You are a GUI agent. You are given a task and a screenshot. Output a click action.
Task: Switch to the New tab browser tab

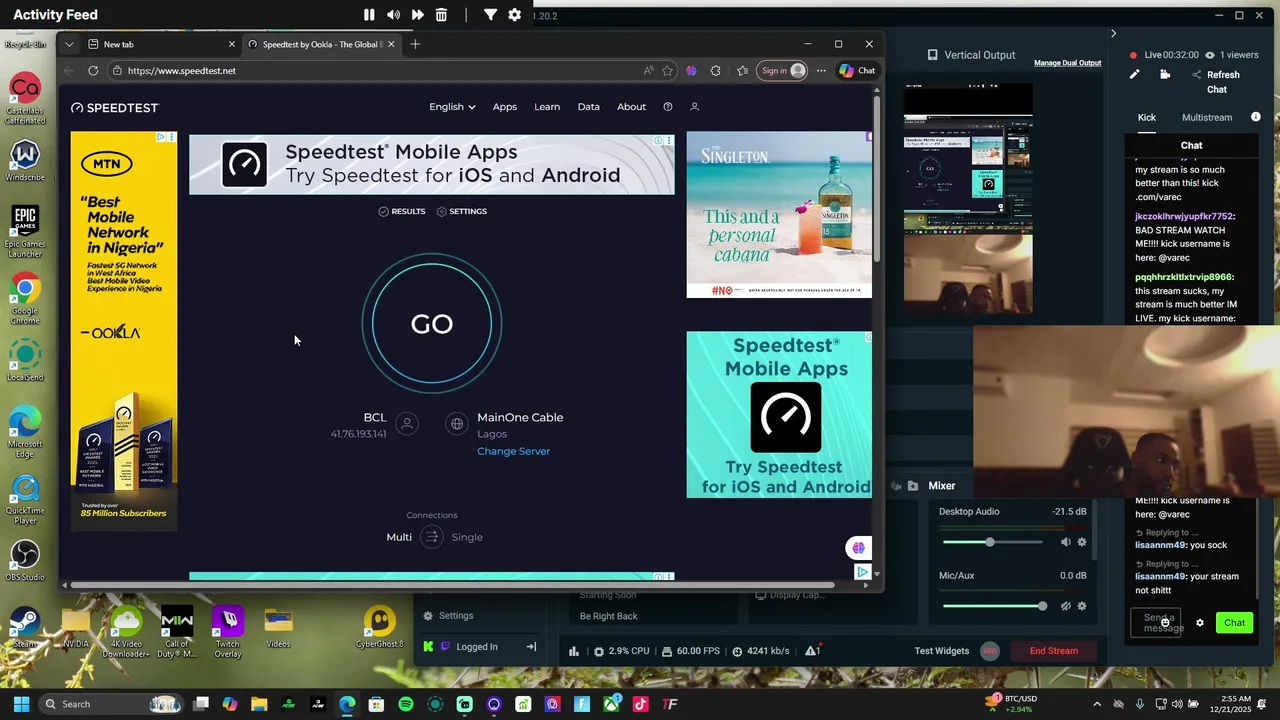160,44
